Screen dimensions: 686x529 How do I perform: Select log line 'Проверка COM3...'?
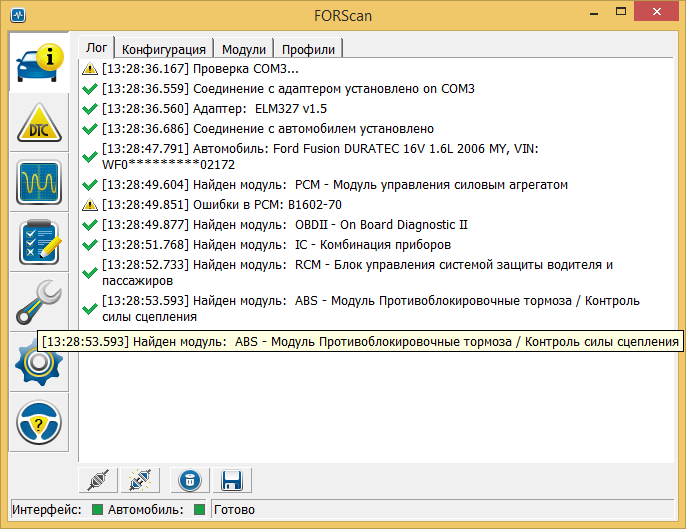pyautogui.click(x=200, y=69)
